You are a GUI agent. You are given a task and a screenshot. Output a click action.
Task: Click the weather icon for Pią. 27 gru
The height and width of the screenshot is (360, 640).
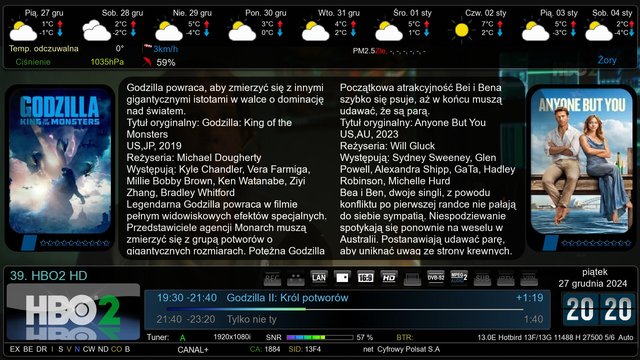click(22, 31)
